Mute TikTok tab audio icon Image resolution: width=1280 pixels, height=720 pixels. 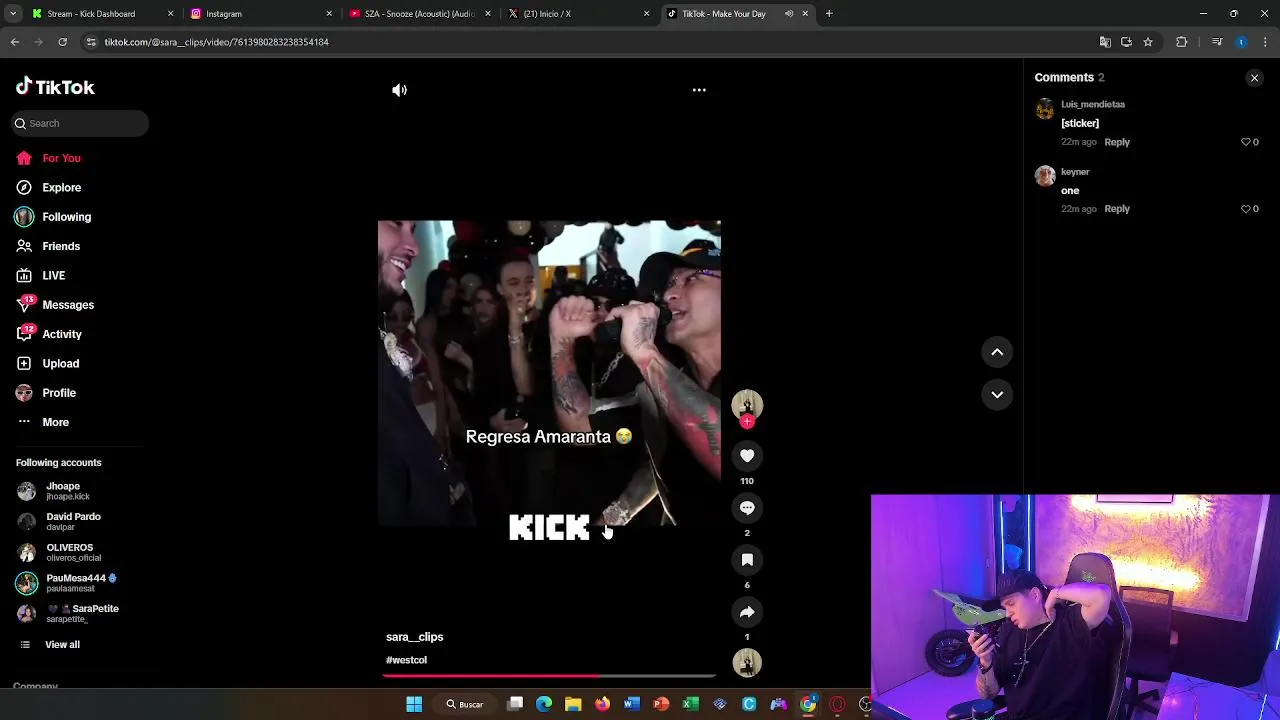tap(789, 14)
